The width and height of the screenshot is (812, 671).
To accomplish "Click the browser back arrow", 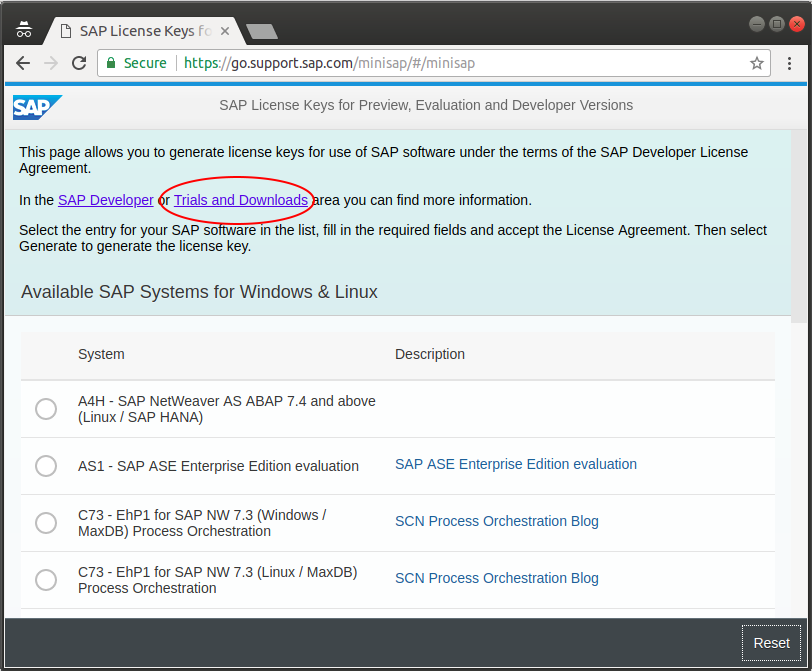I will point(23,63).
